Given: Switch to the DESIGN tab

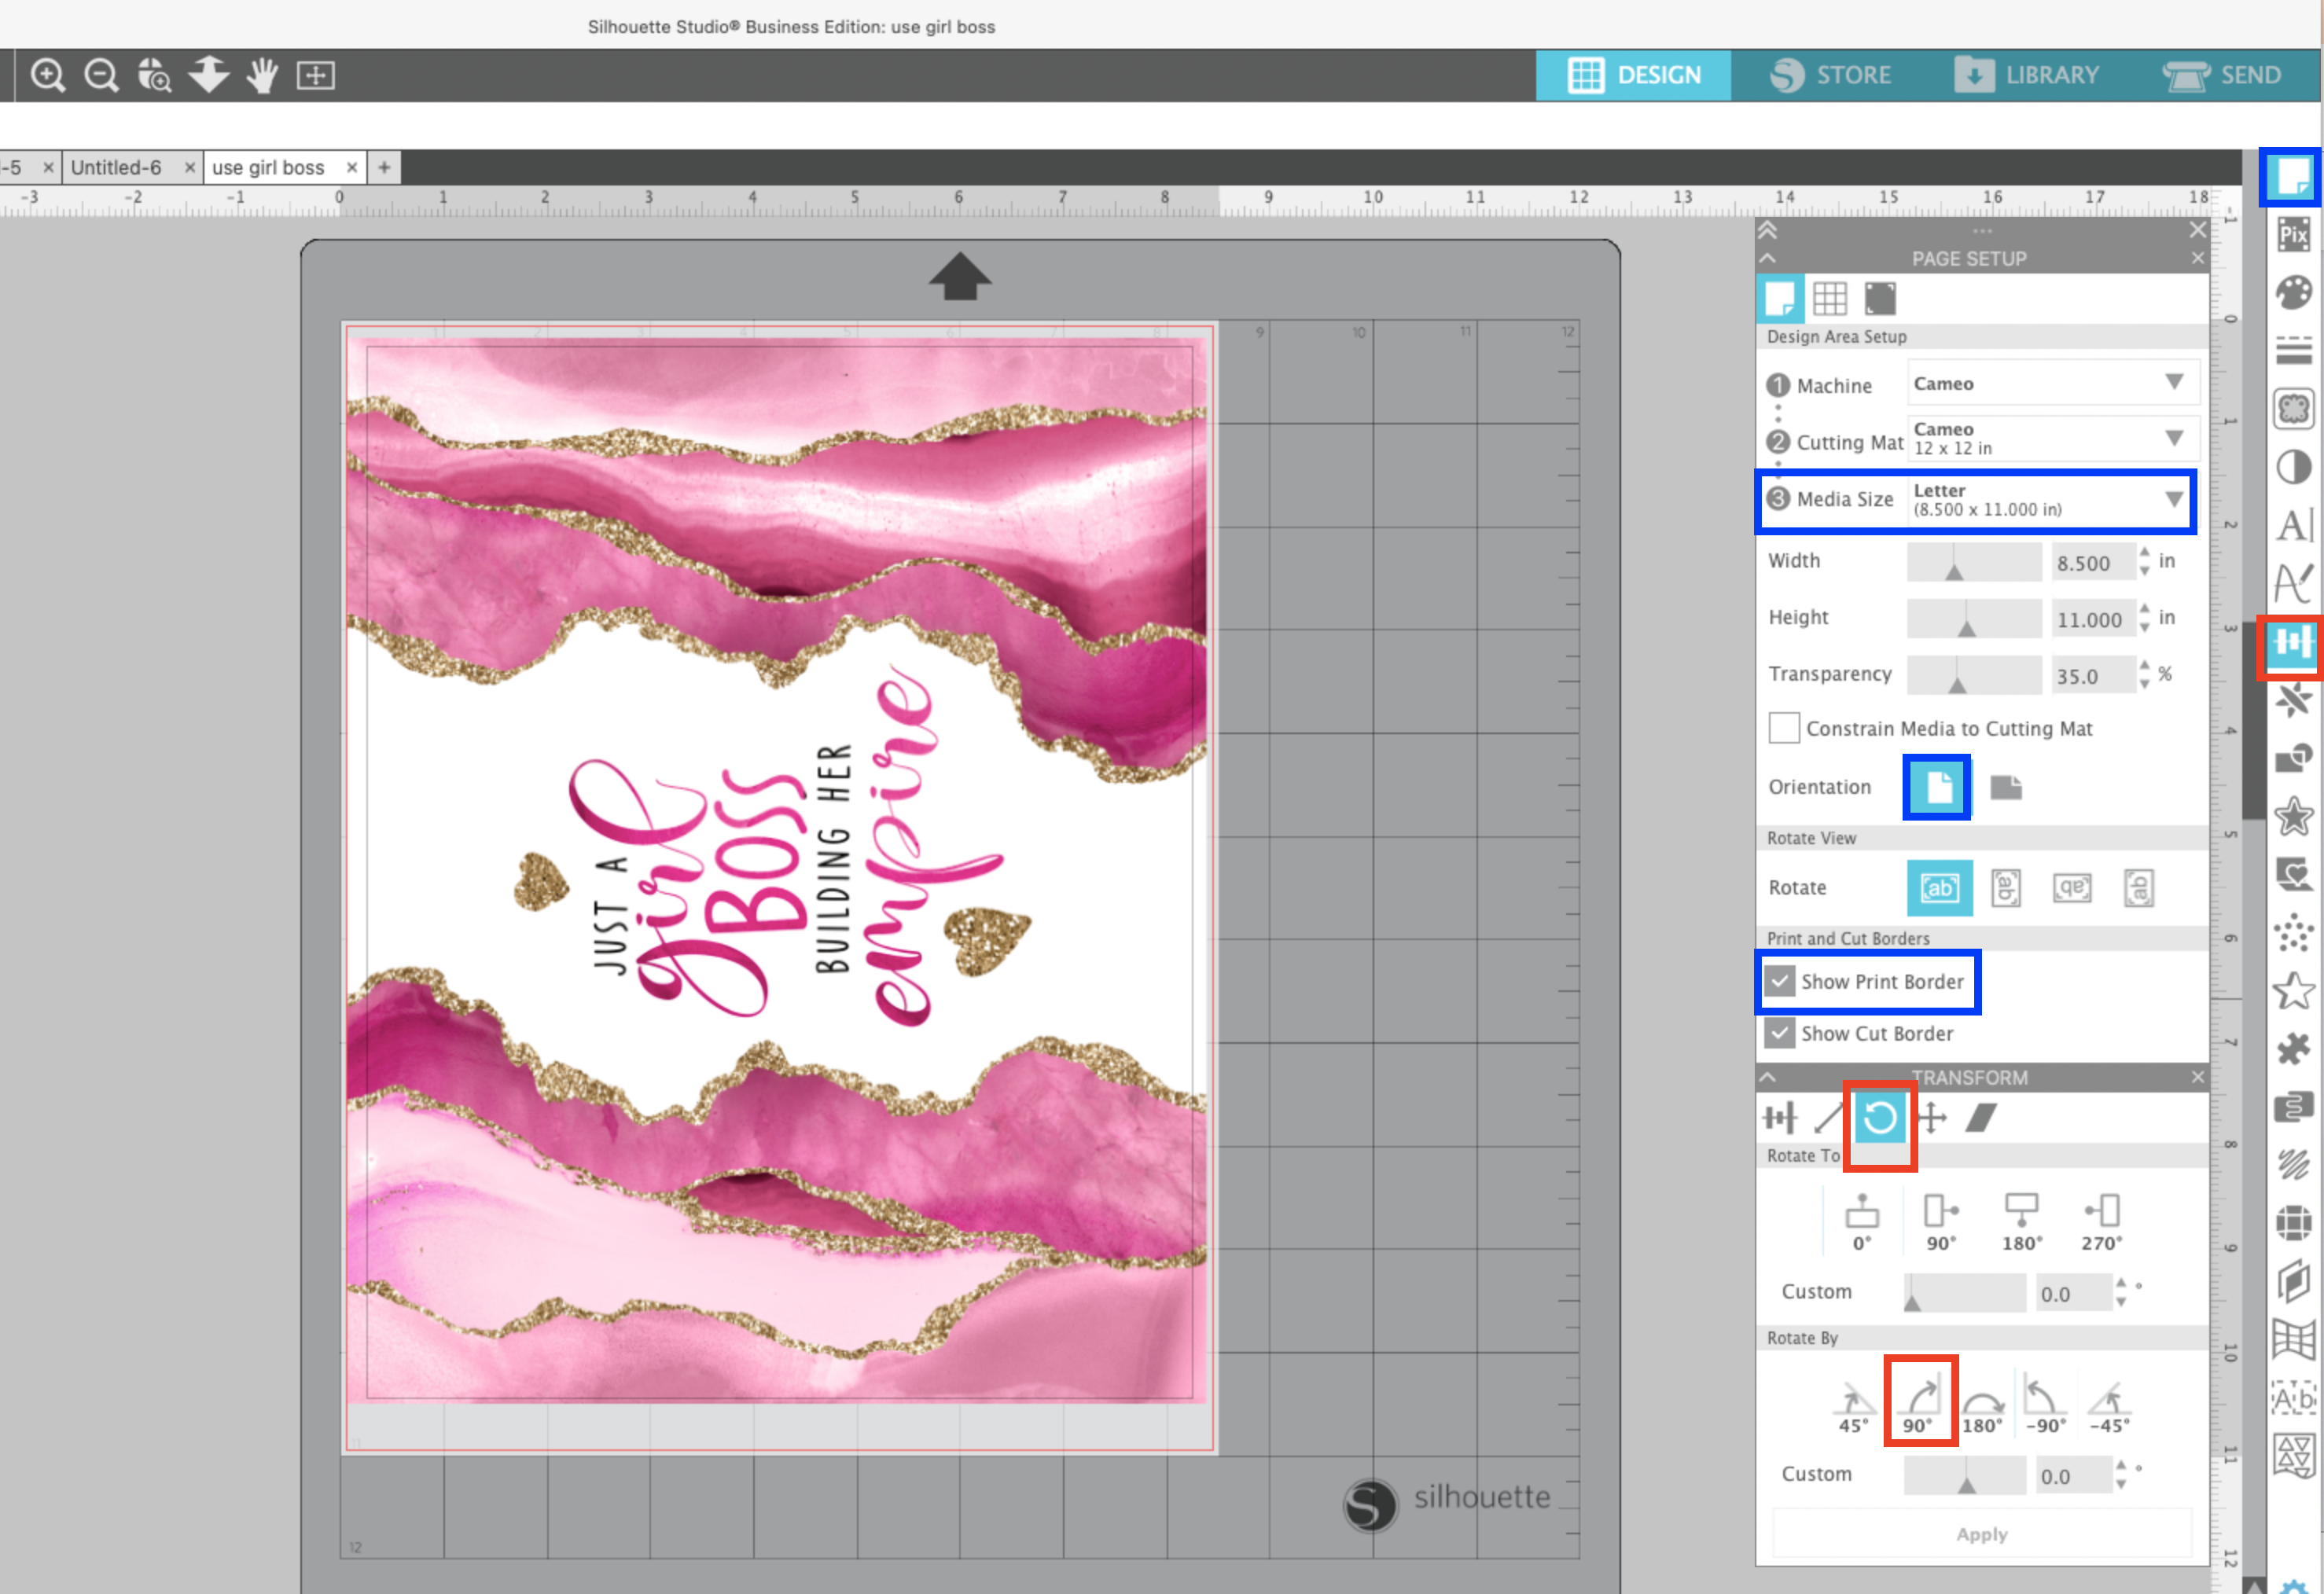Looking at the screenshot, I should tap(1633, 75).
